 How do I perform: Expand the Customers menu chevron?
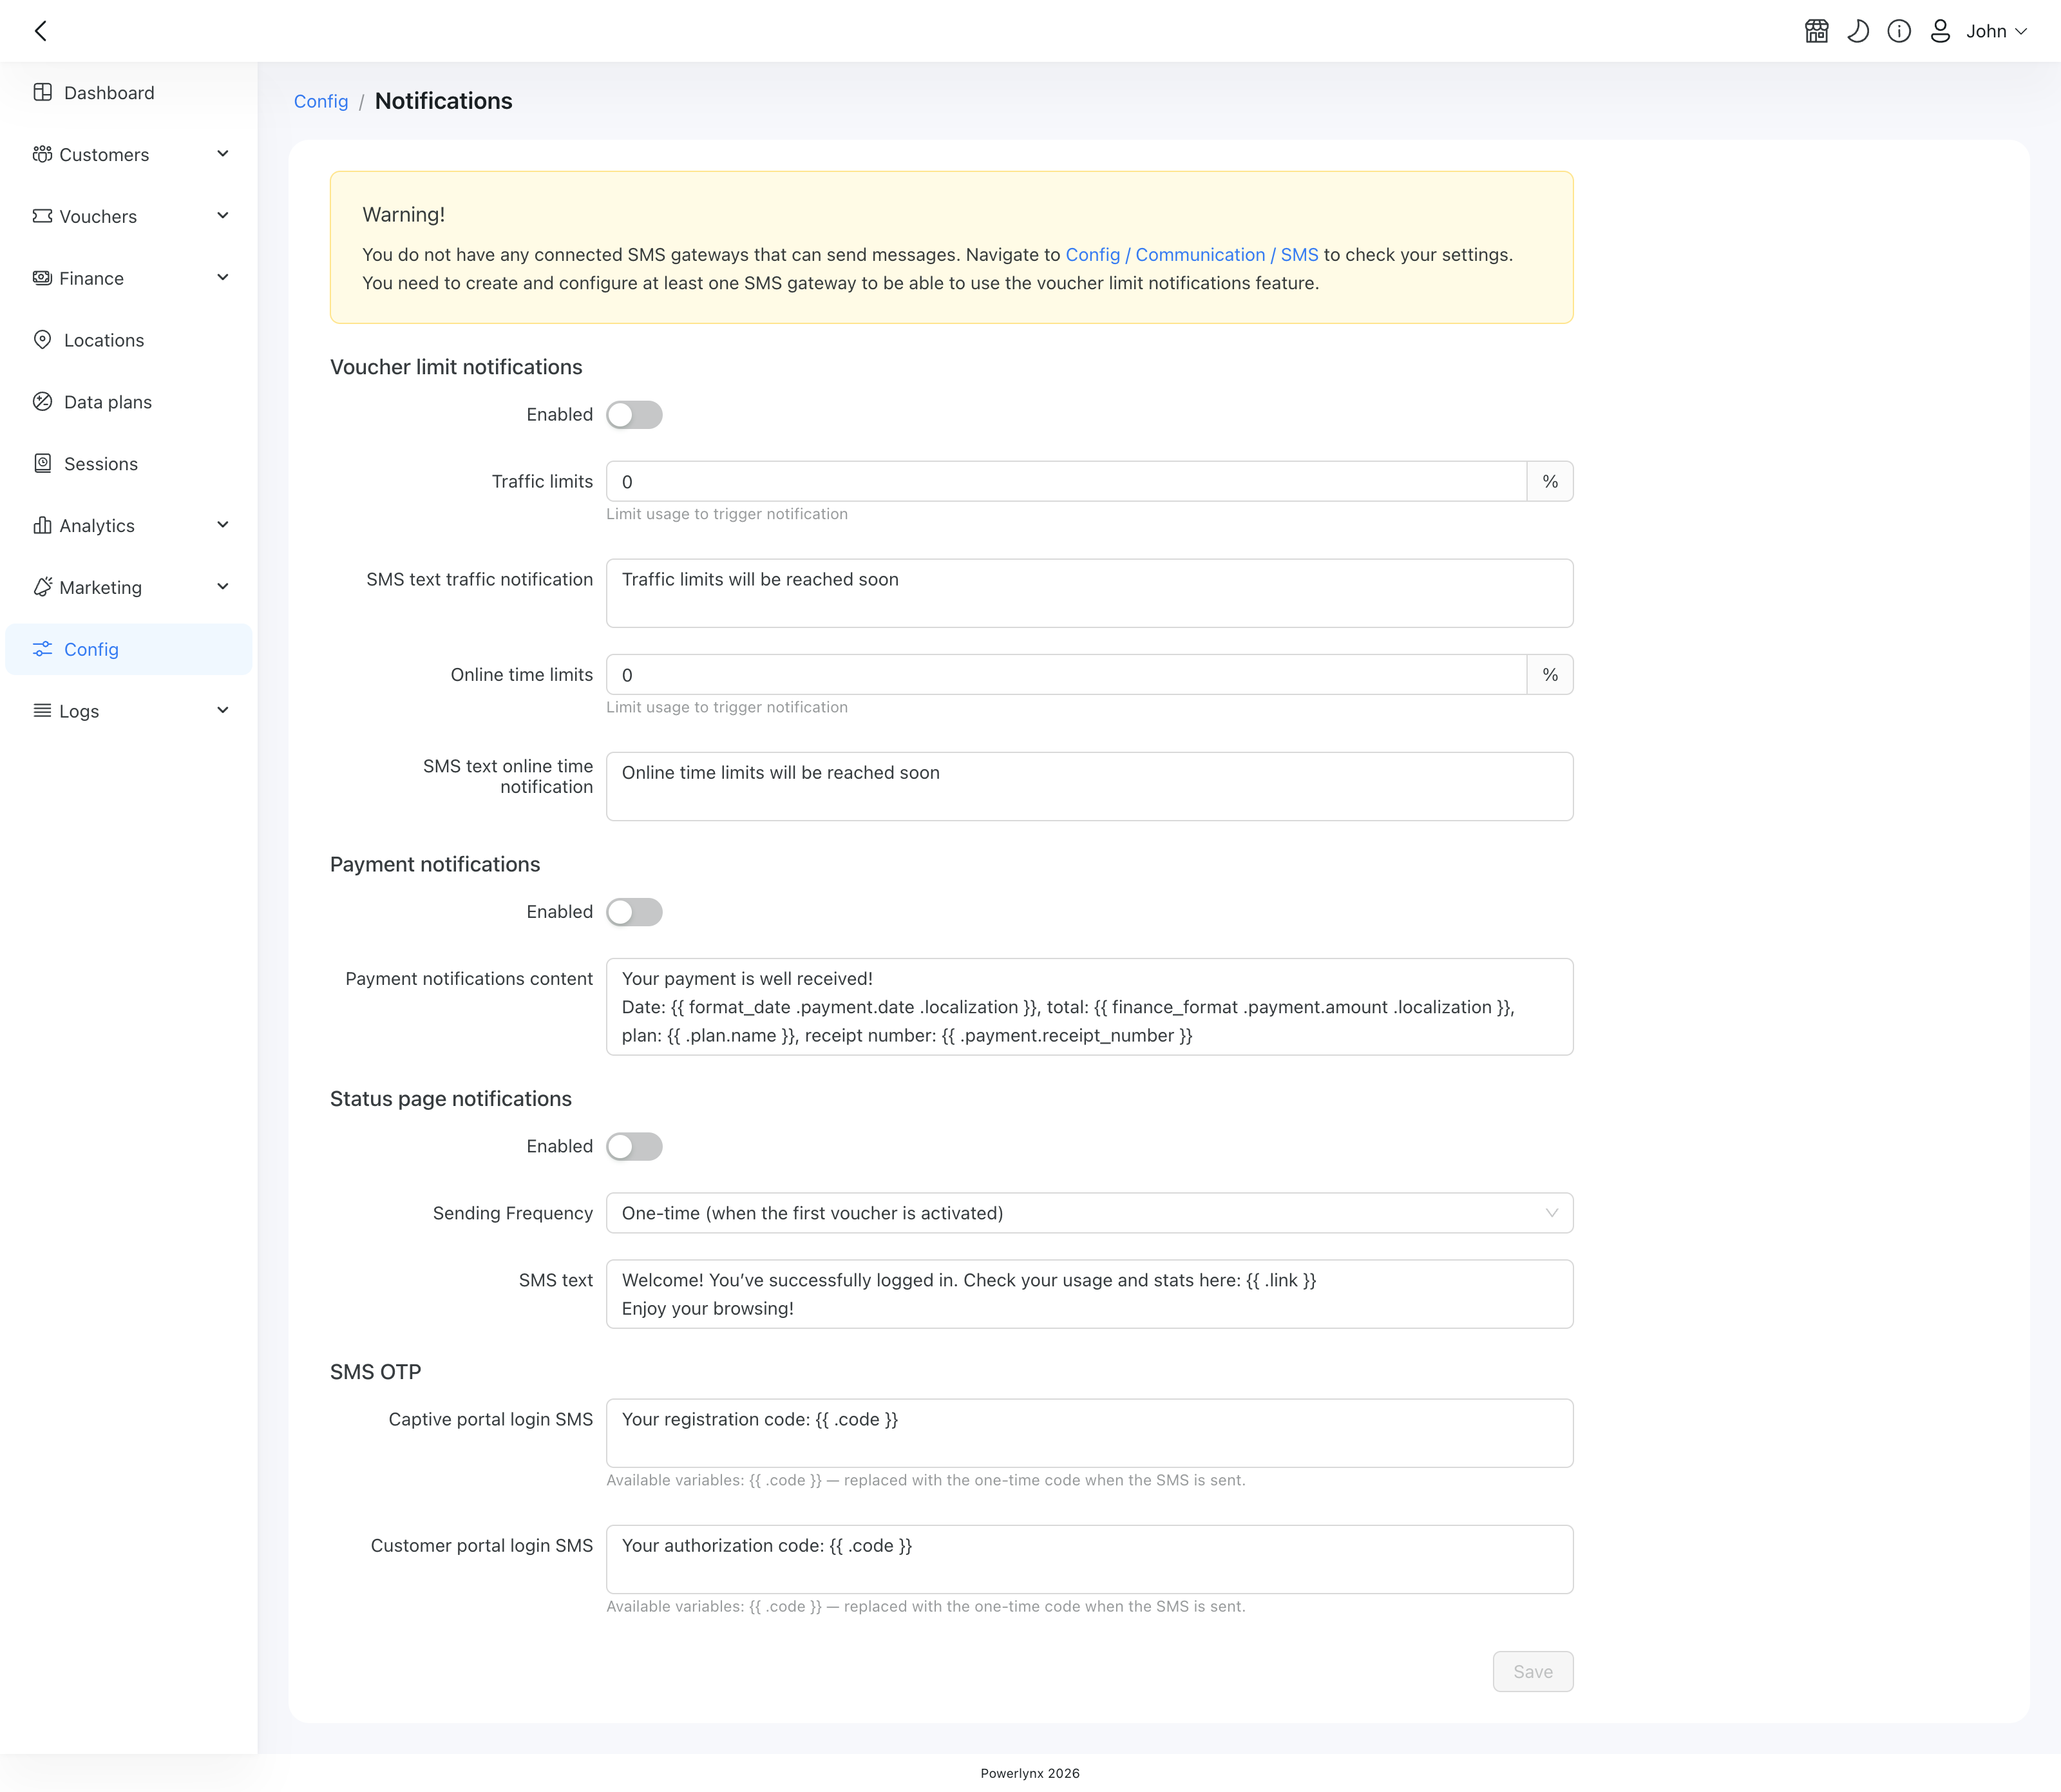coord(223,154)
